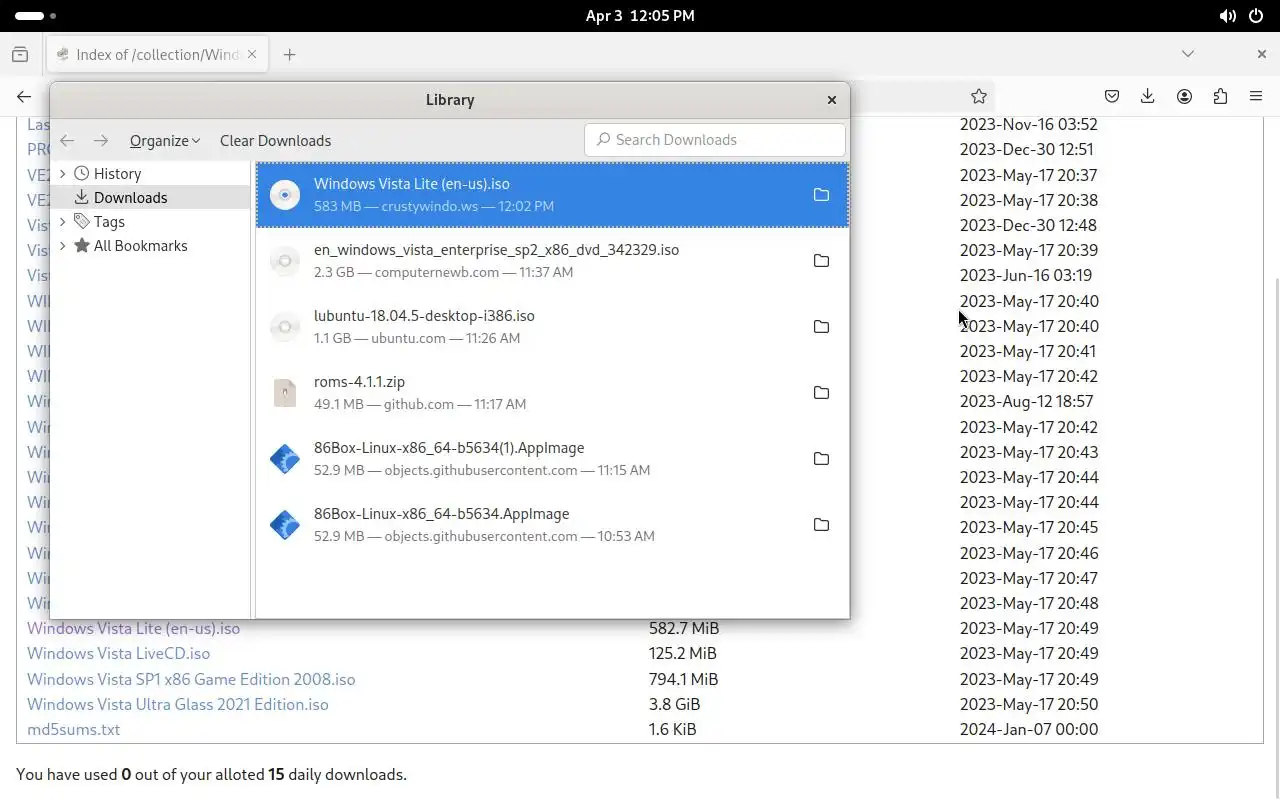Open system volume icon in top bar
The image size is (1280, 800).
click(x=1228, y=16)
